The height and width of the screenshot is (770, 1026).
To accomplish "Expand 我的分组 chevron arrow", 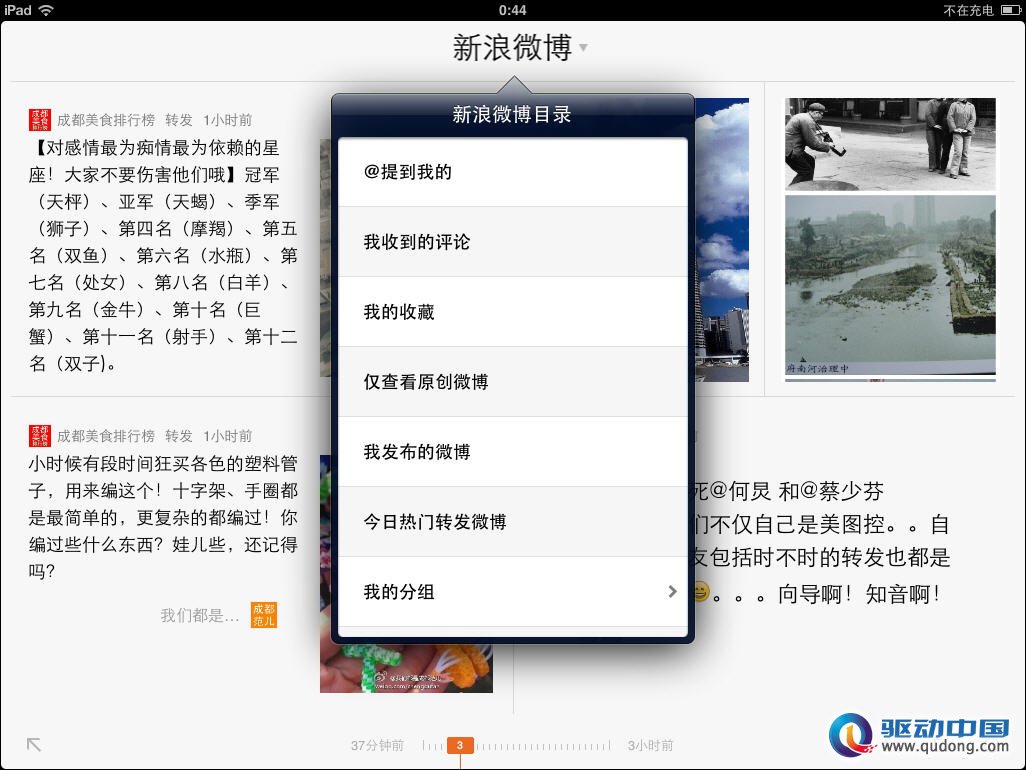I will (x=672, y=591).
